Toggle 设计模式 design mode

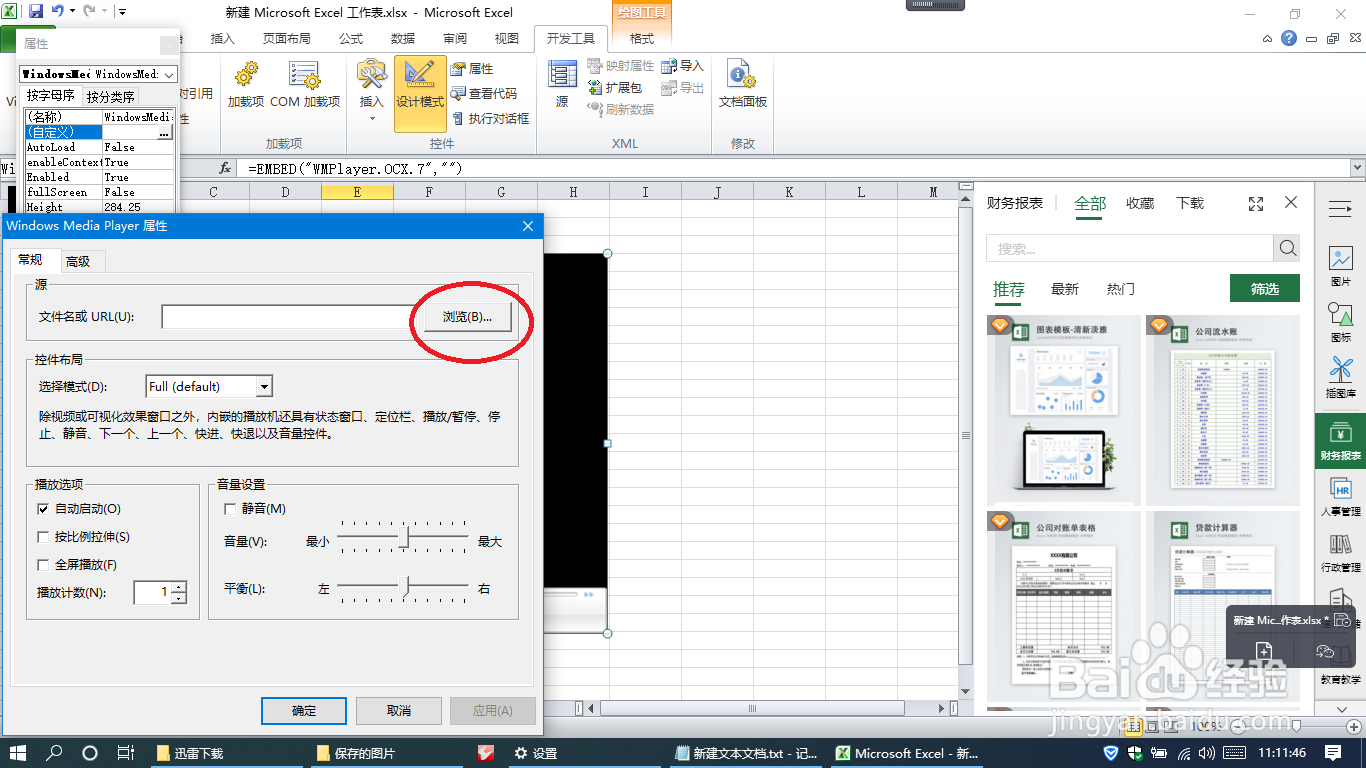point(420,94)
